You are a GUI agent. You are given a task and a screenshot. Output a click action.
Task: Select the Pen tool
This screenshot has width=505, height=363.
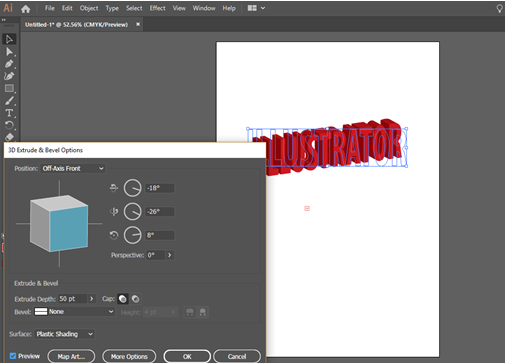click(9, 64)
